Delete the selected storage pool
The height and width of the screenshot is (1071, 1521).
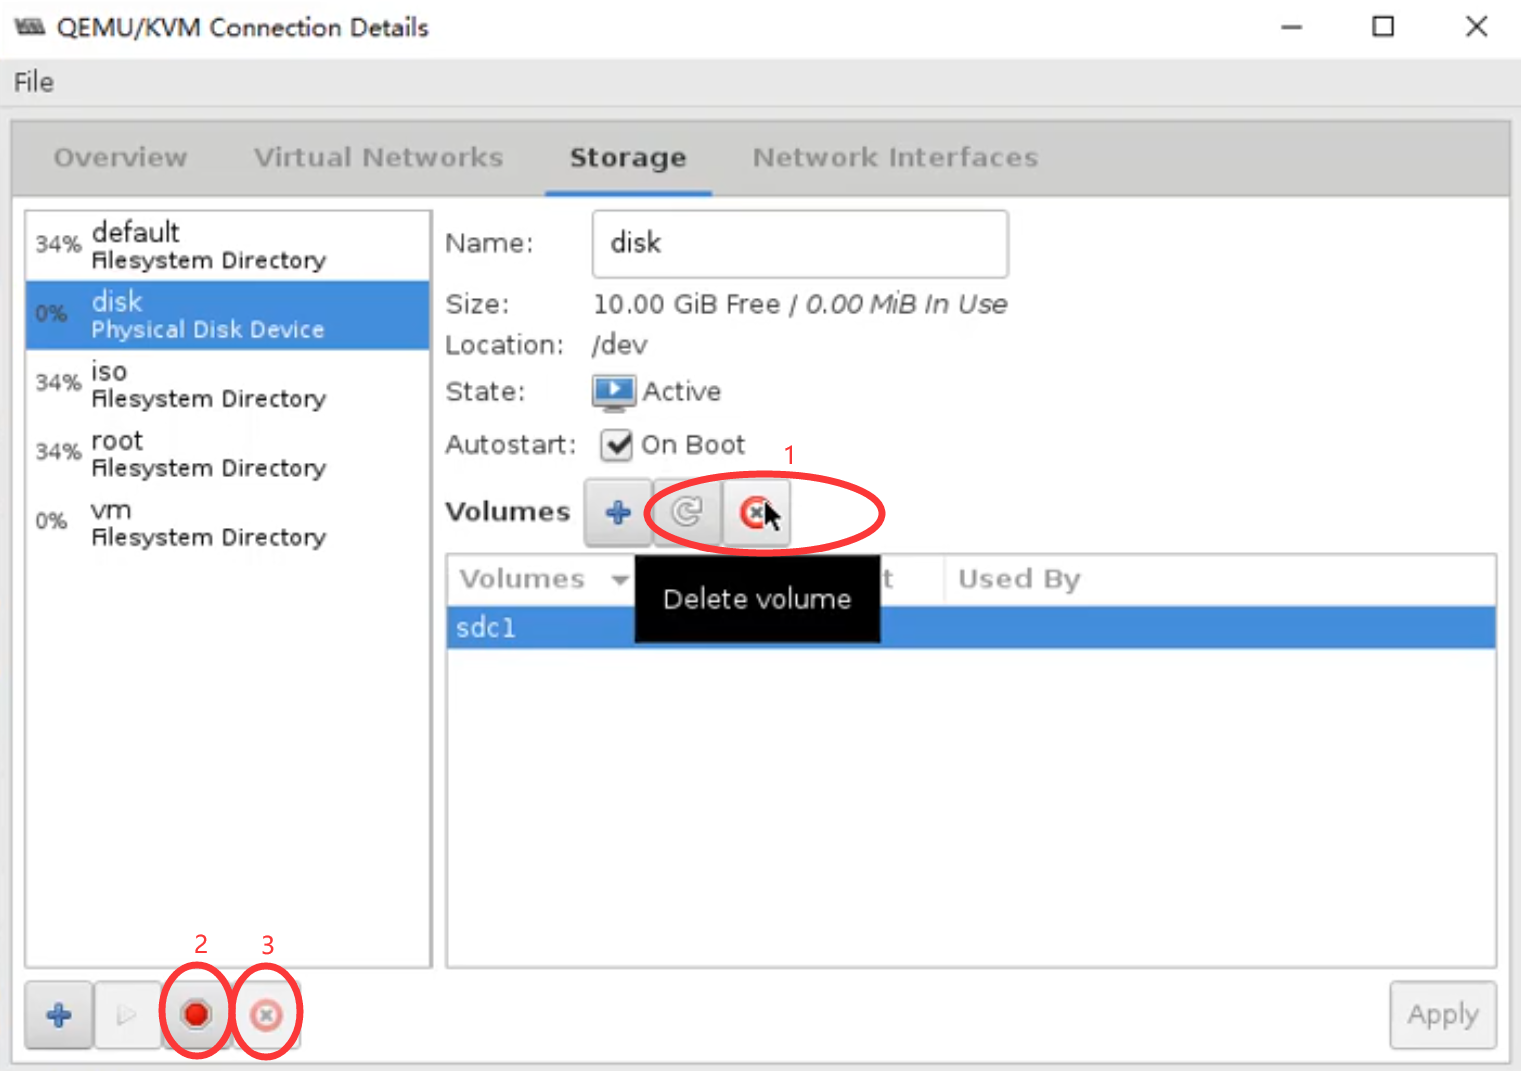click(266, 1015)
